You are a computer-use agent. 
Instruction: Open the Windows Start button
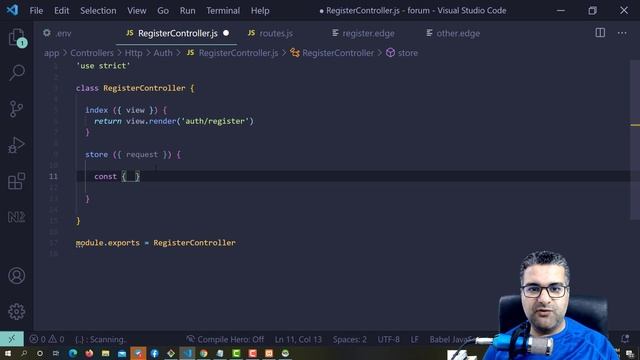[x=7, y=353]
